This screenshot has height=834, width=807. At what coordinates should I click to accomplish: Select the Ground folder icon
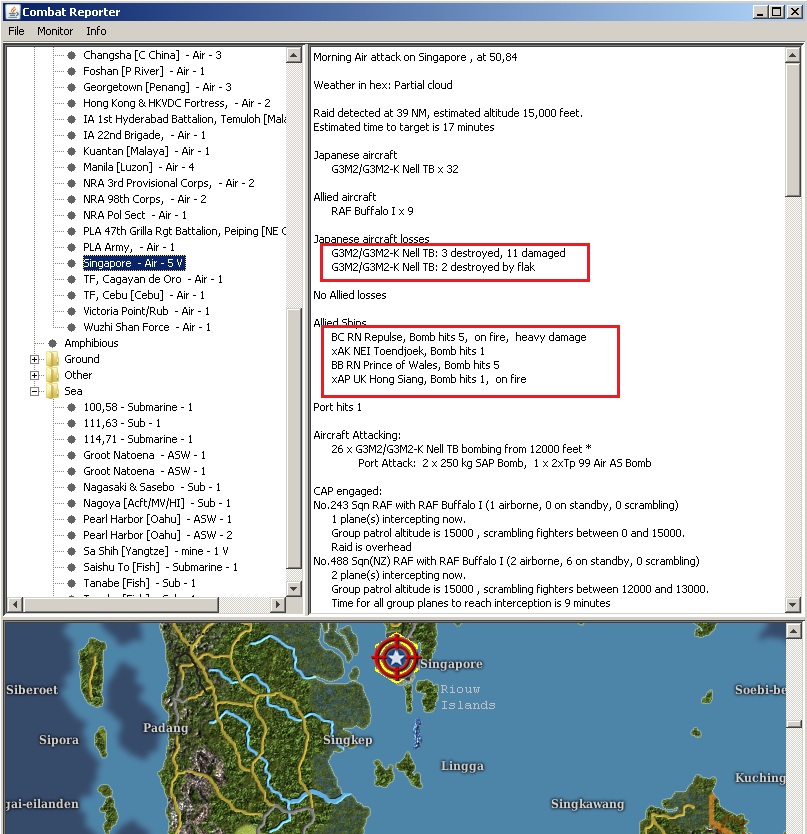point(53,359)
